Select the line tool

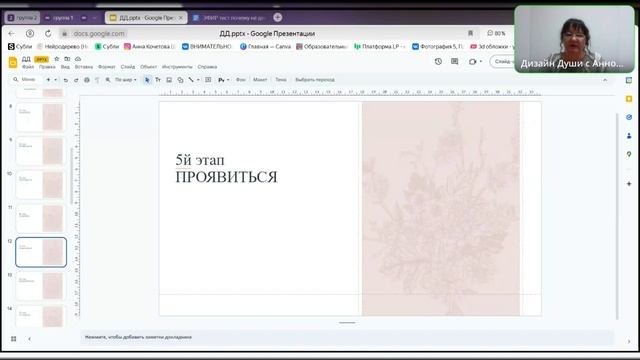[191, 80]
